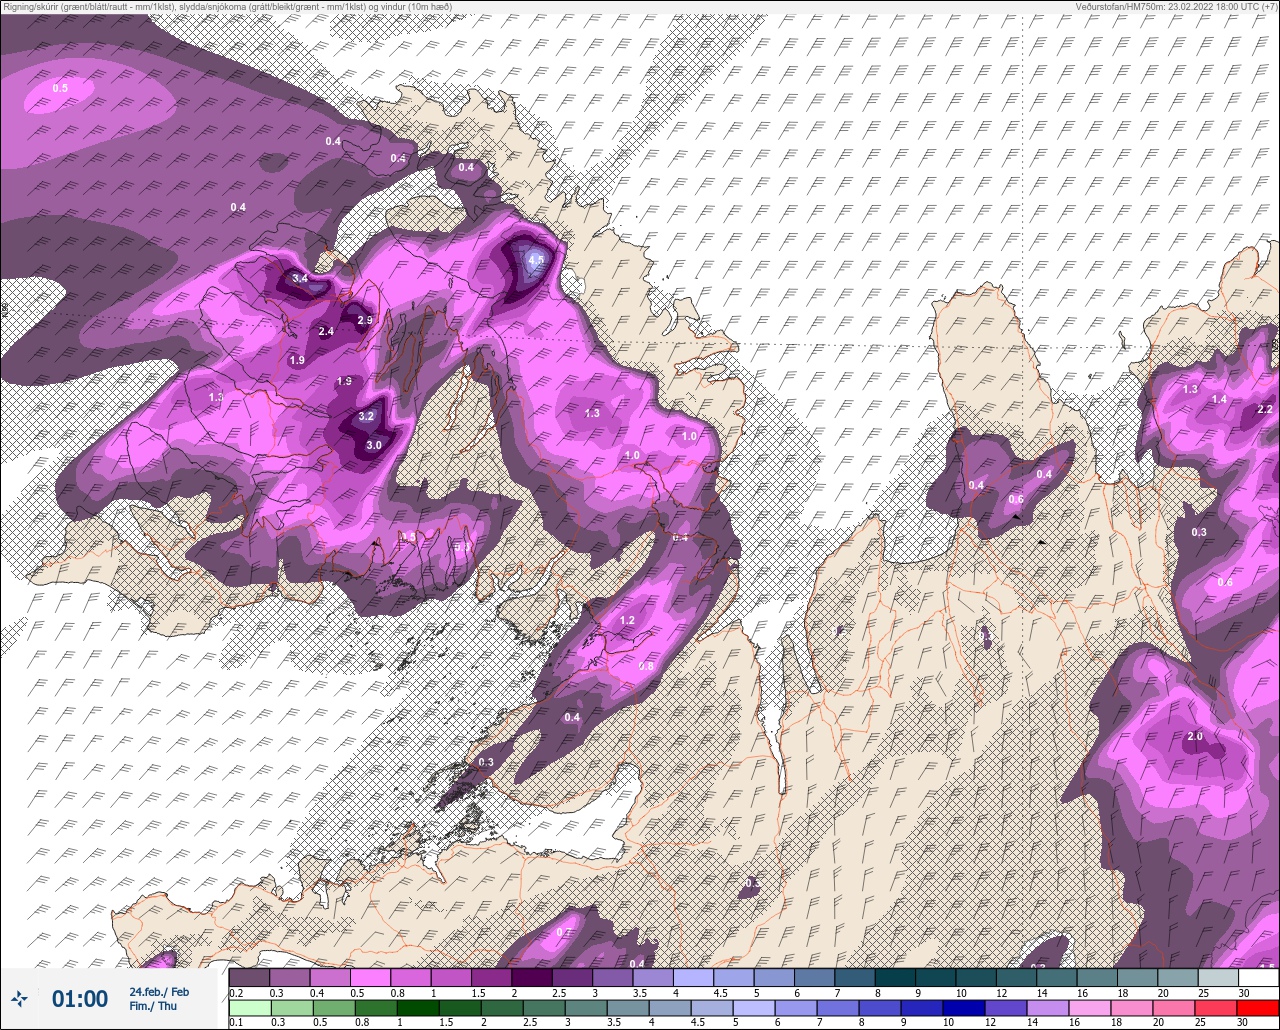Click the '24.feb./ Feb' date text

(x=159, y=991)
